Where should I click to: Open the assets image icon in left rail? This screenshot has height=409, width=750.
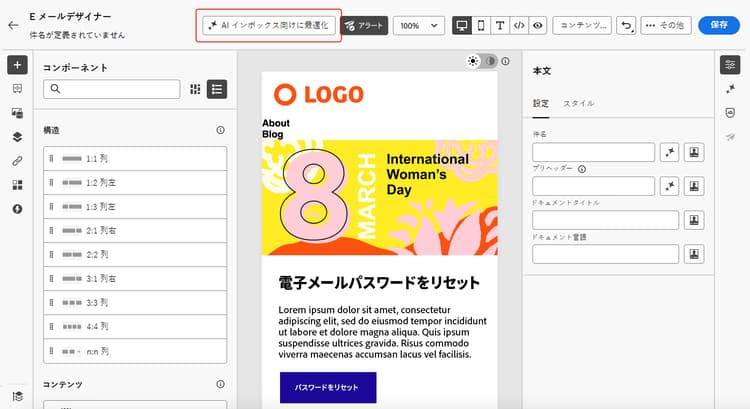click(17, 113)
